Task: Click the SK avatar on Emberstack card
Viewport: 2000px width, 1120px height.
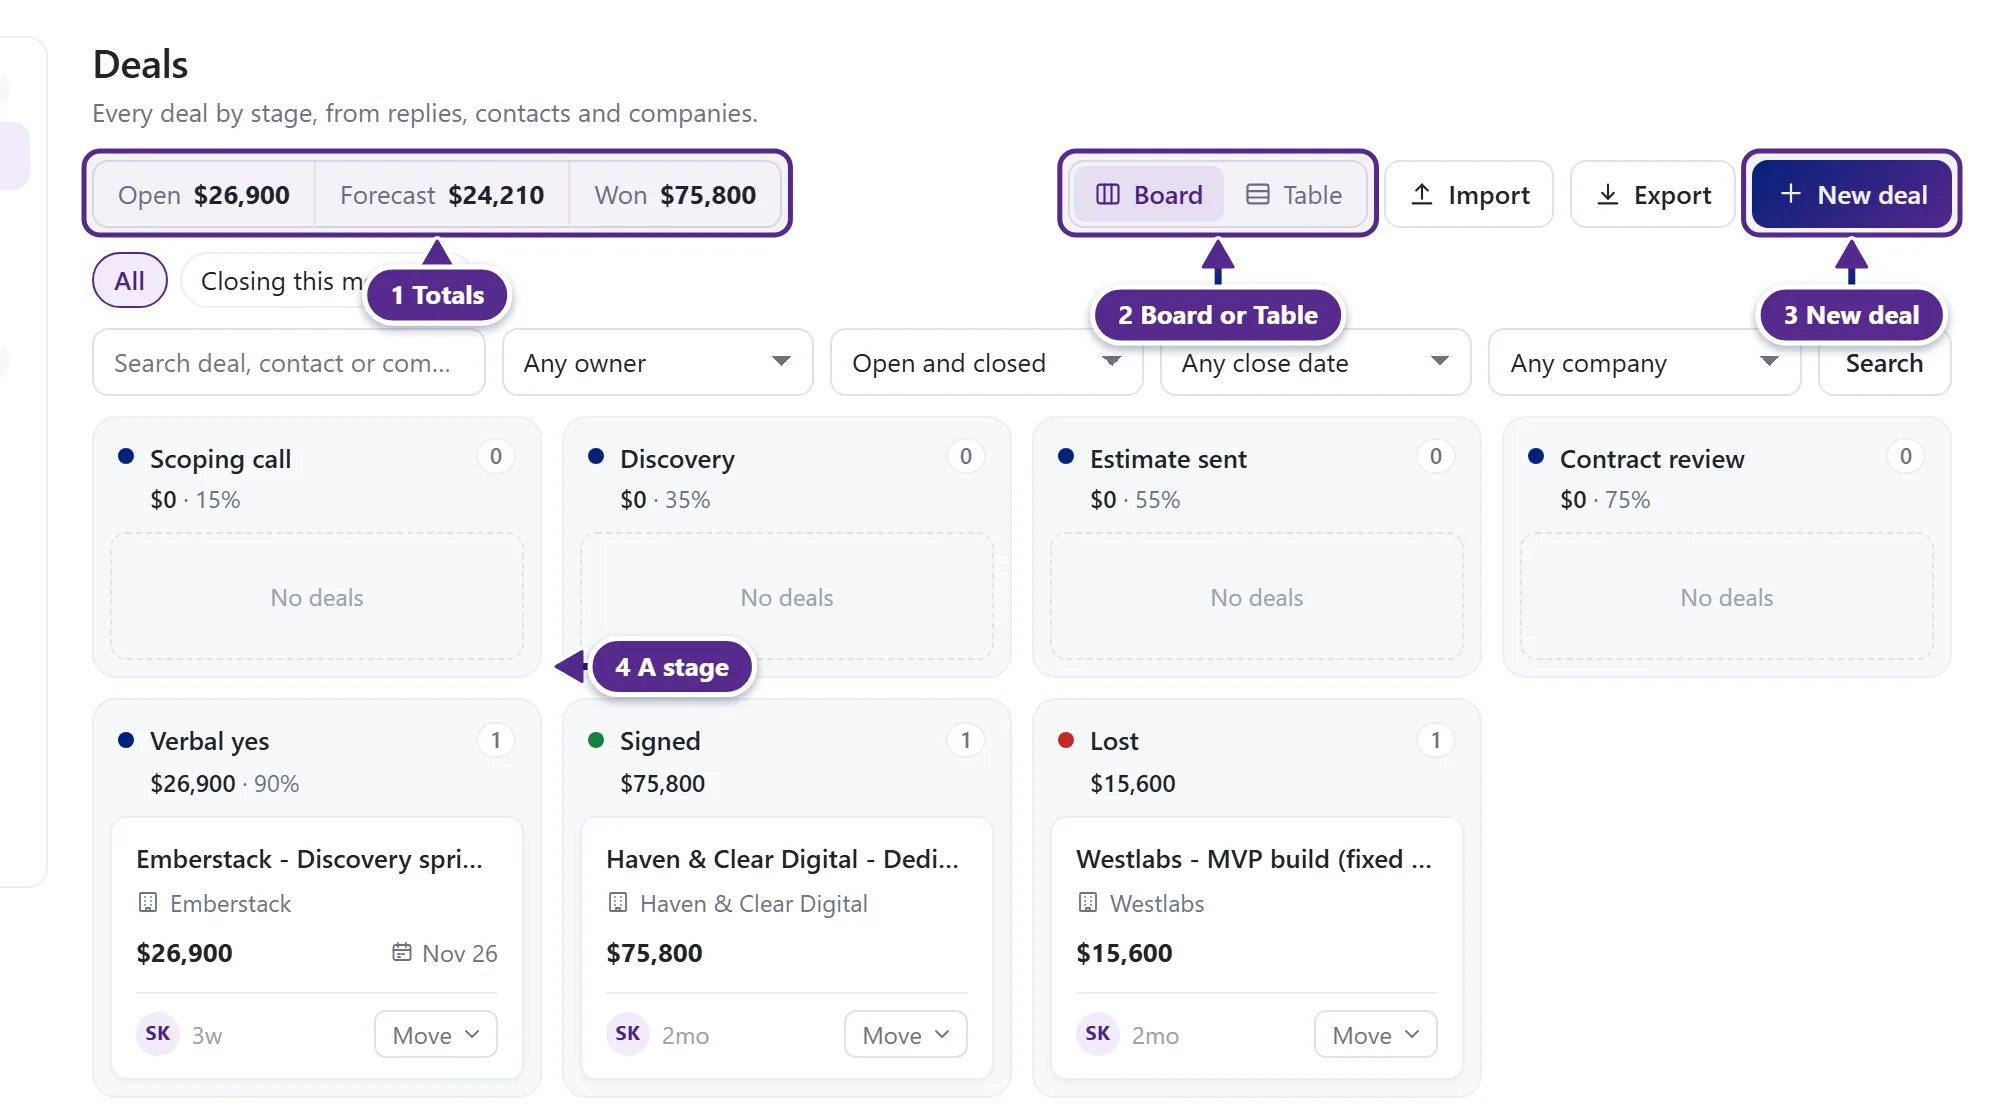Action: 158,1034
